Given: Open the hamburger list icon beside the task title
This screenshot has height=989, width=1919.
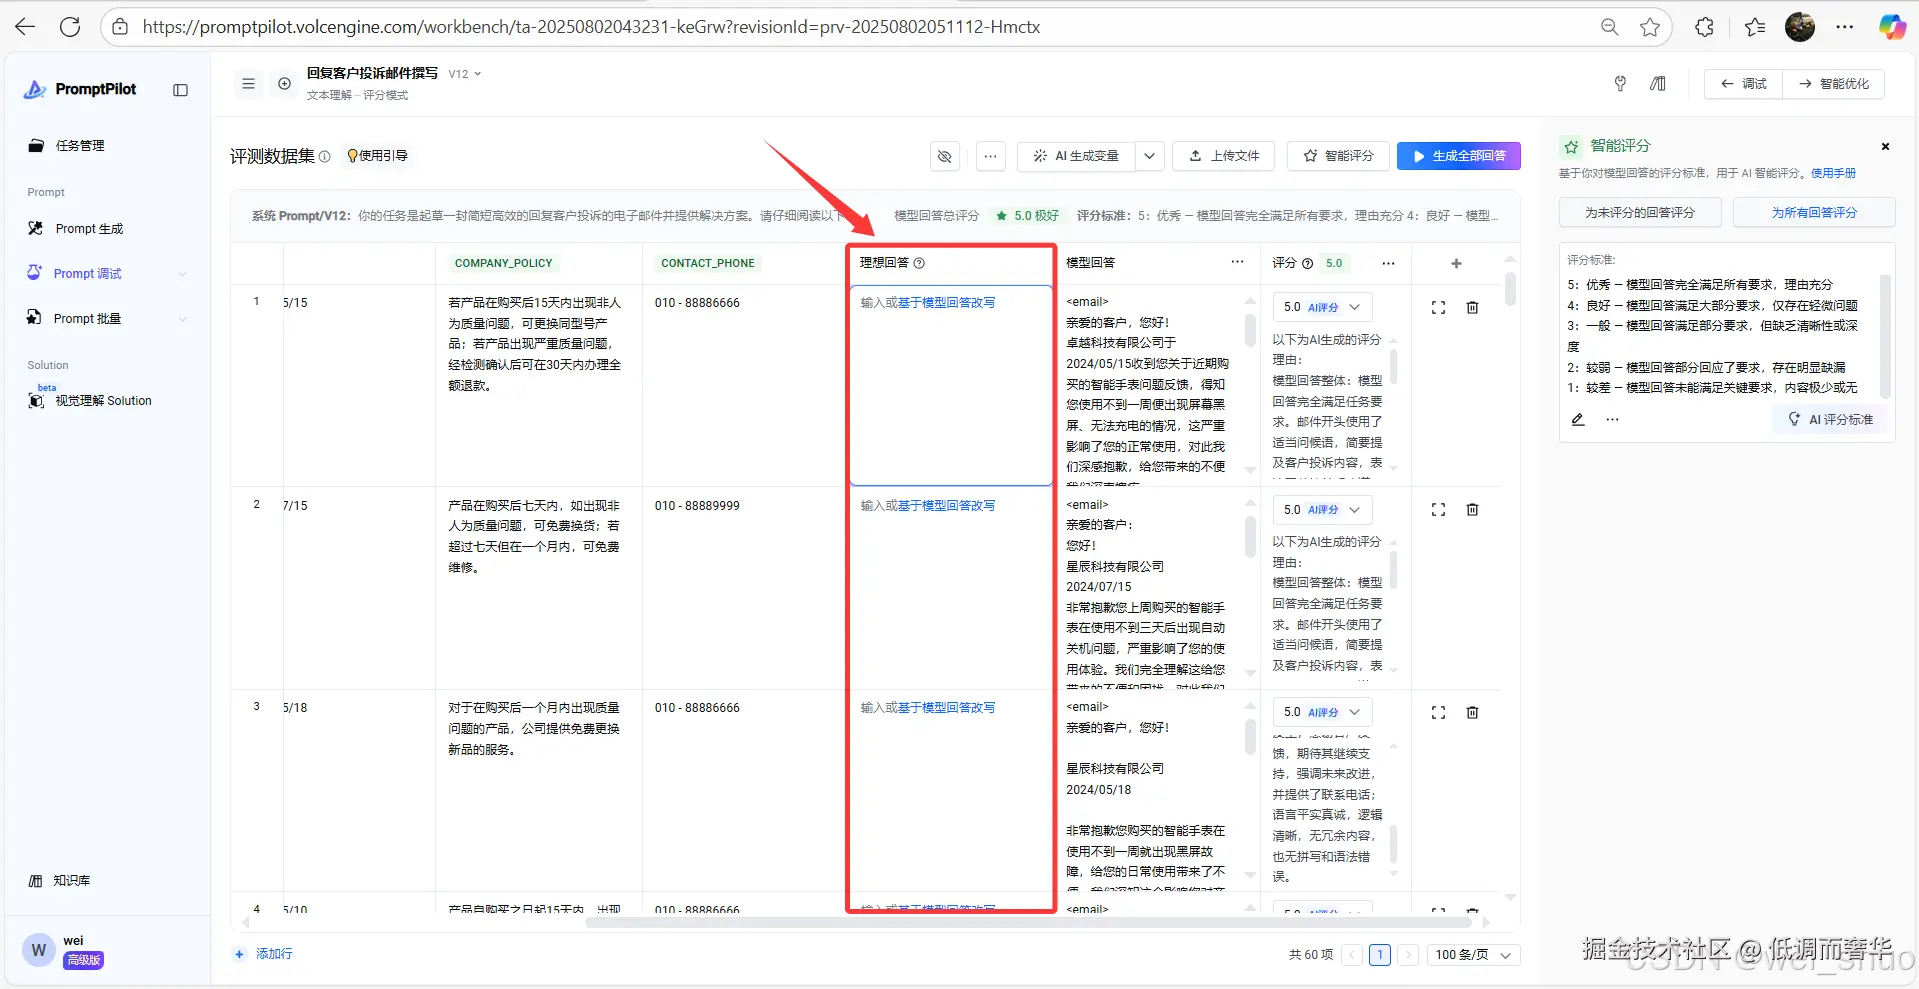Looking at the screenshot, I should tap(248, 84).
